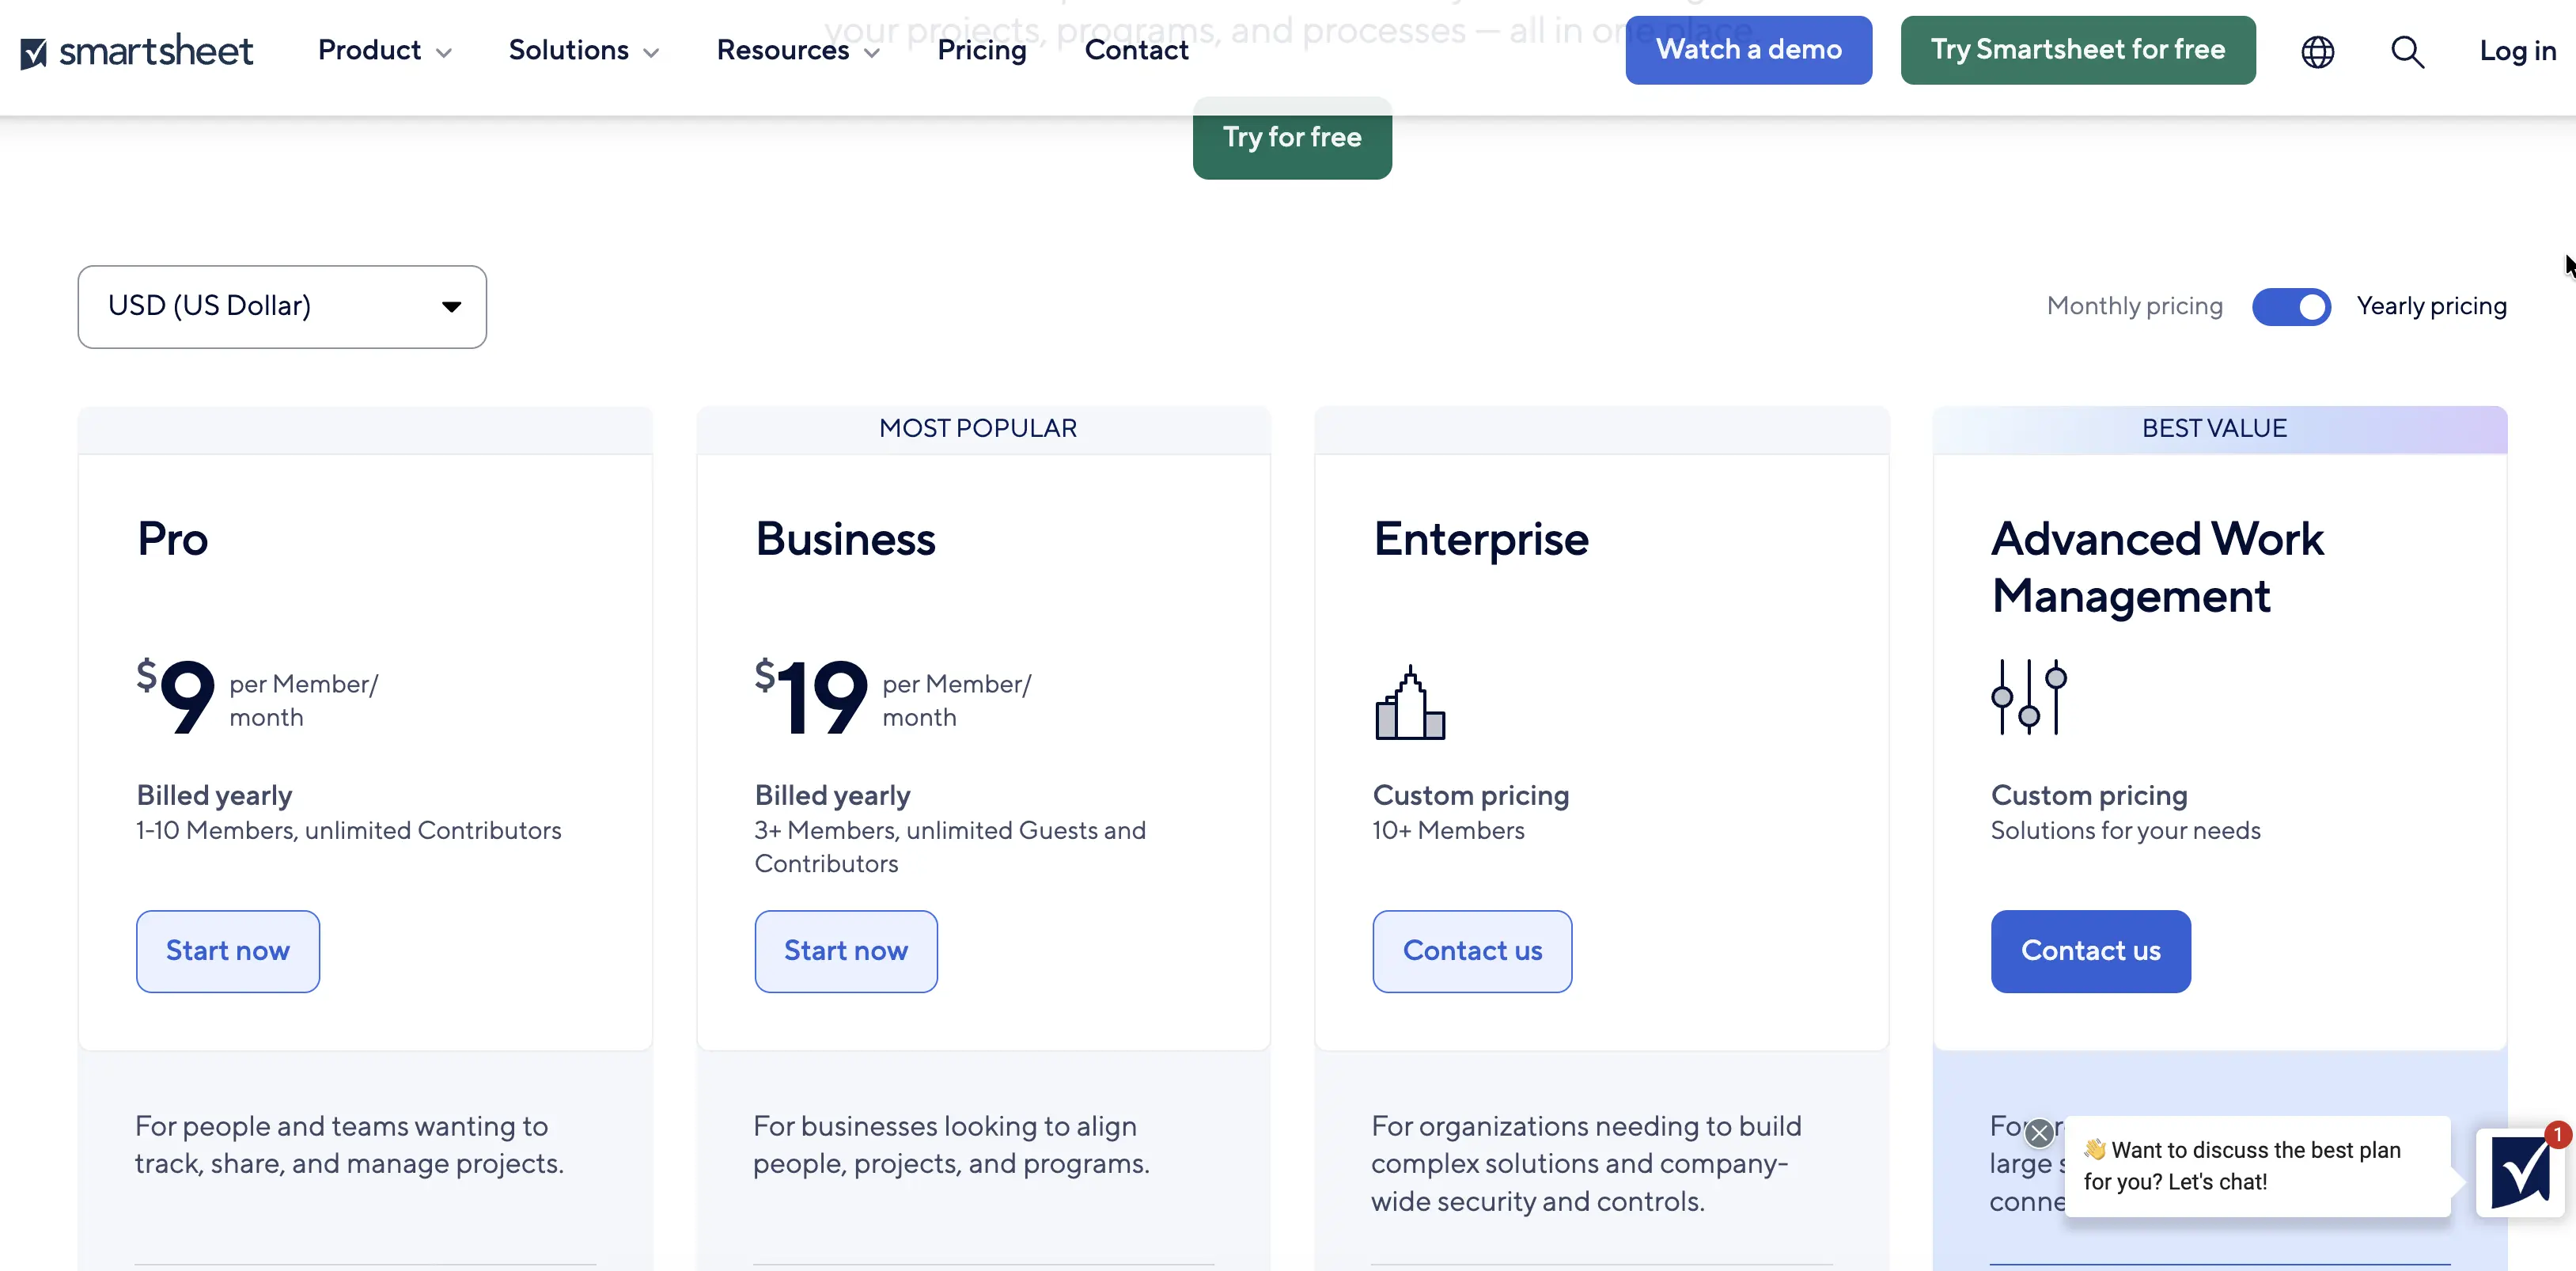The width and height of the screenshot is (2576, 1271).
Task: Toggle the Monthly/Yearly pricing switch
Action: pos(2291,307)
